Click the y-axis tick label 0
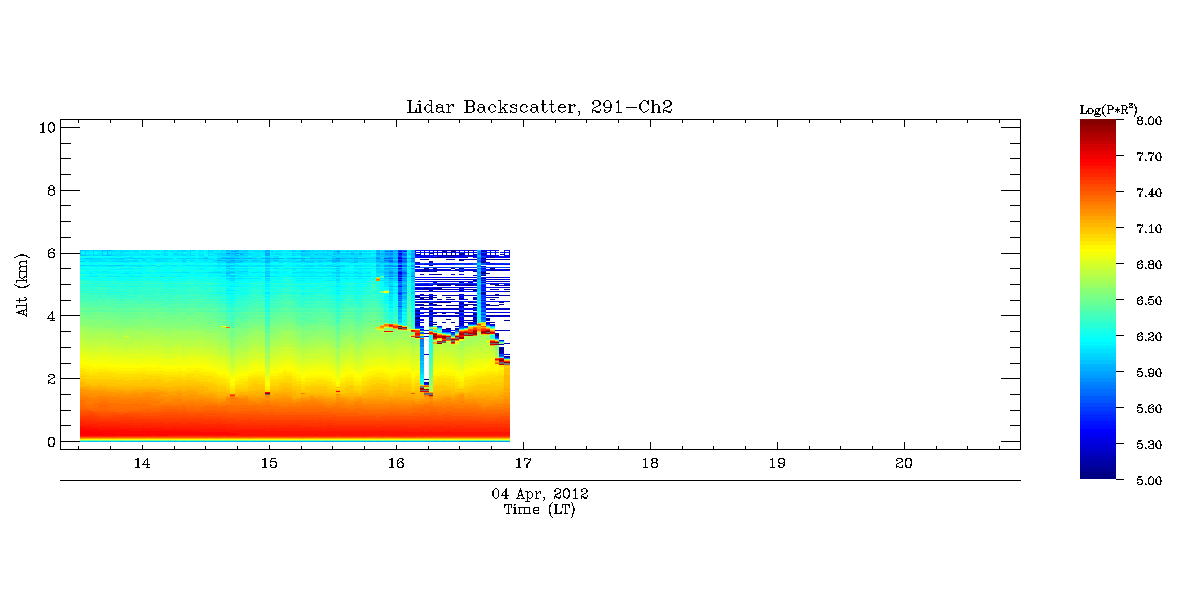This screenshot has width=1200, height=600. pyautogui.click(x=50, y=442)
